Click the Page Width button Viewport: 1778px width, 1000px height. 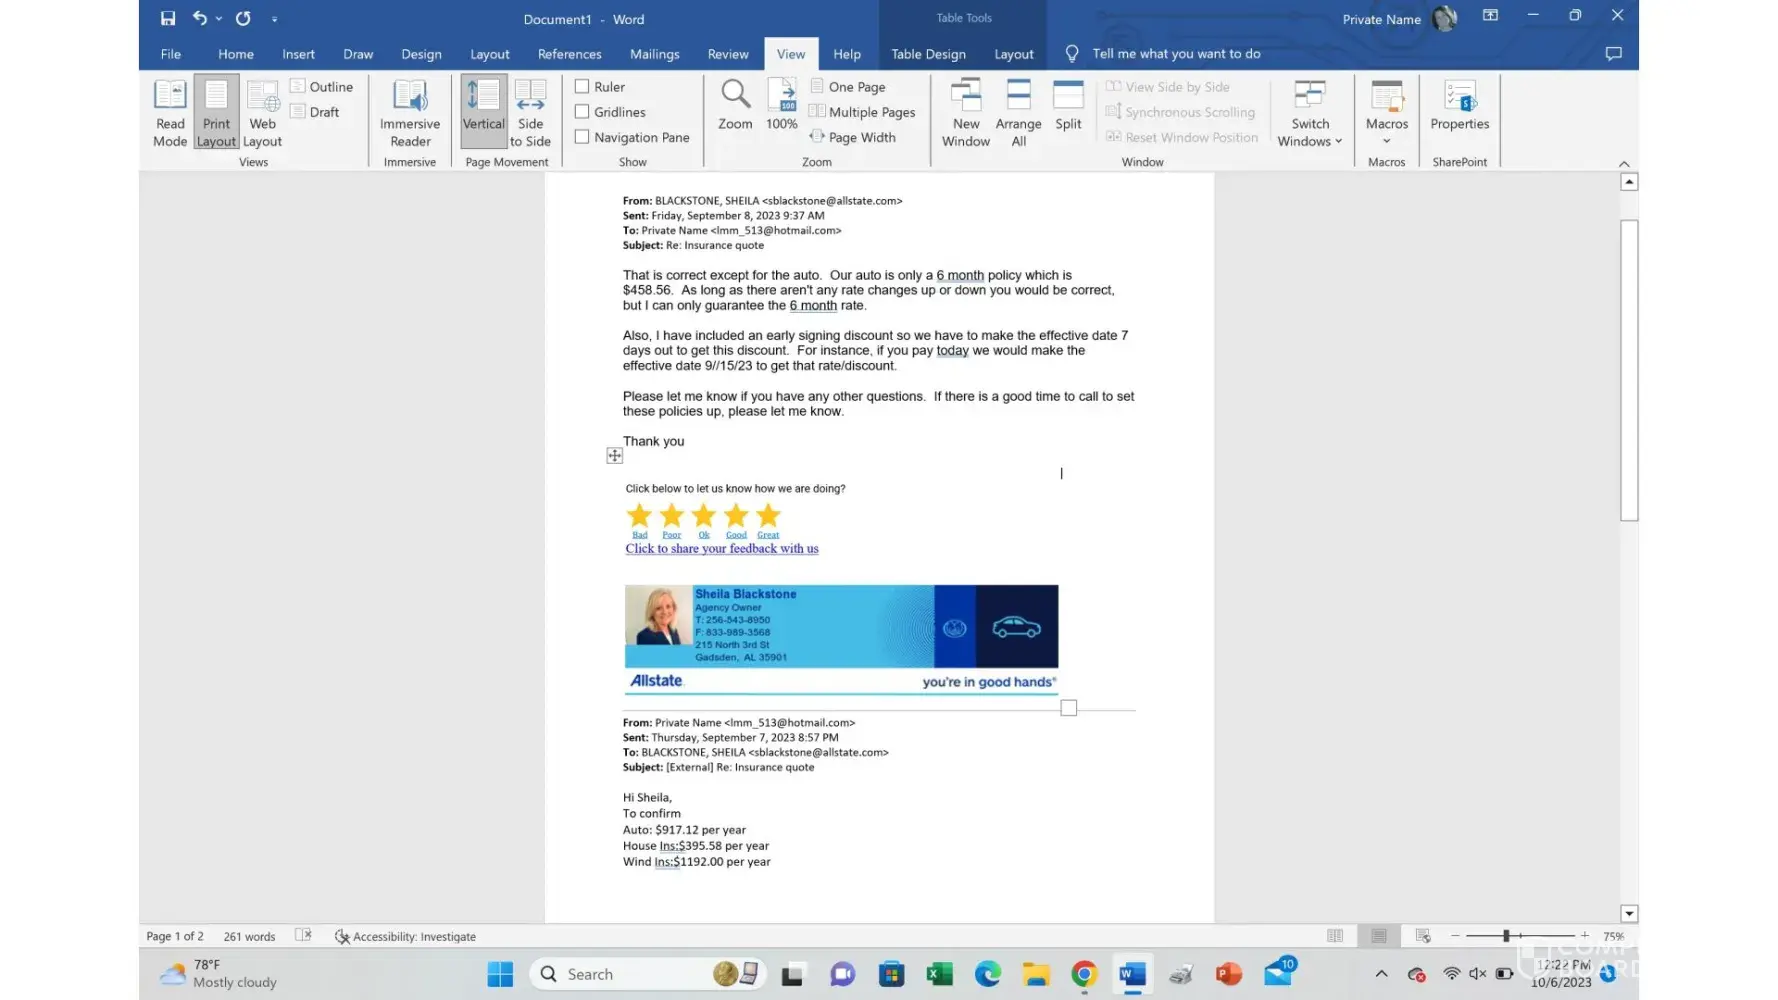pyautogui.click(x=852, y=137)
